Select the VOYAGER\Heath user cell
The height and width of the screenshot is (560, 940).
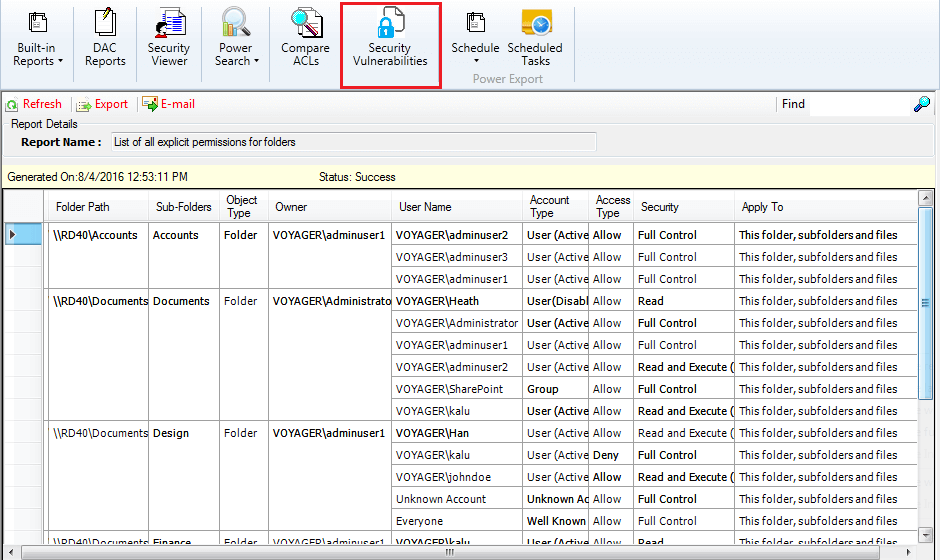[457, 301]
